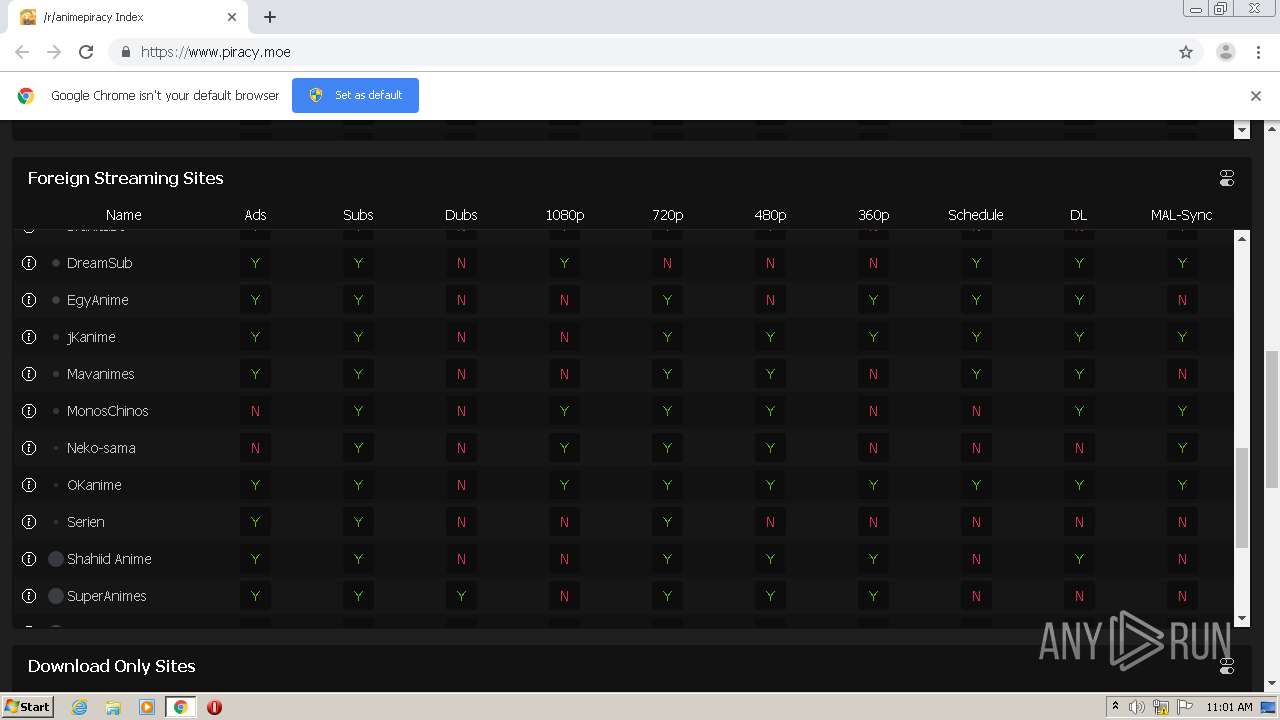Open MonosChinos site link
The image size is (1280, 720).
pyautogui.click(x=107, y=411)
